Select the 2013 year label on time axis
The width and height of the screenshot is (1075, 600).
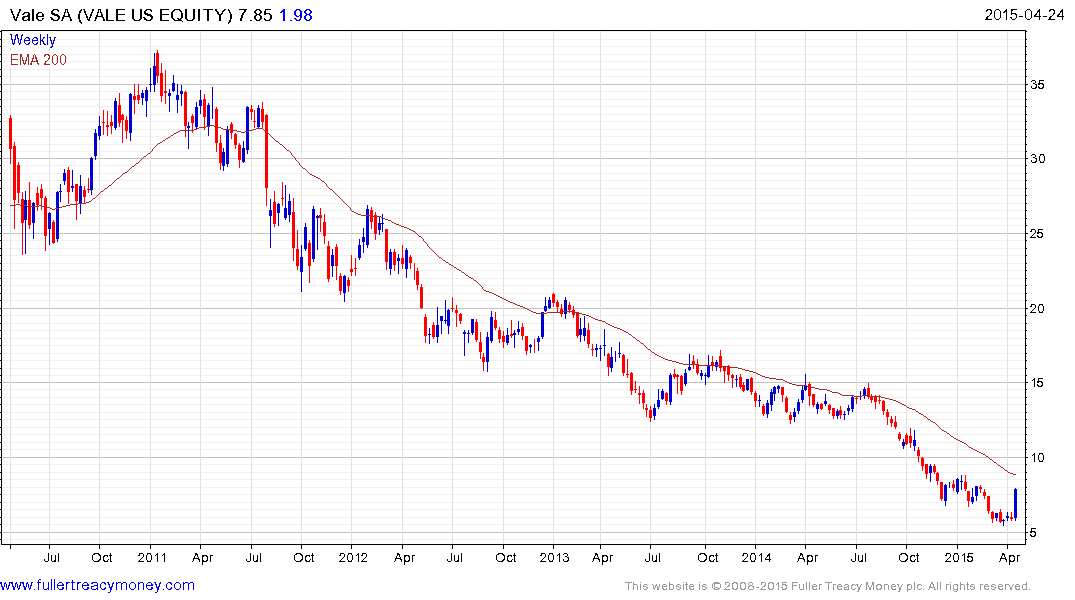[554, 557]
